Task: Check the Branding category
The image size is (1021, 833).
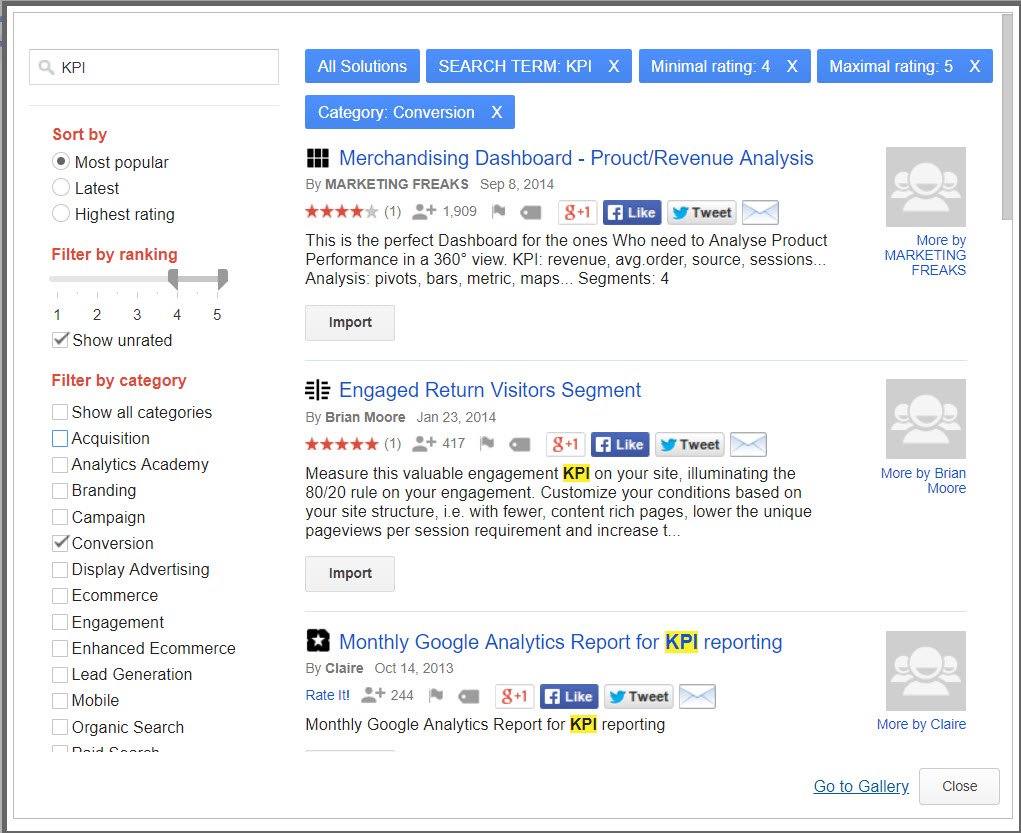Action: point(60,490)
